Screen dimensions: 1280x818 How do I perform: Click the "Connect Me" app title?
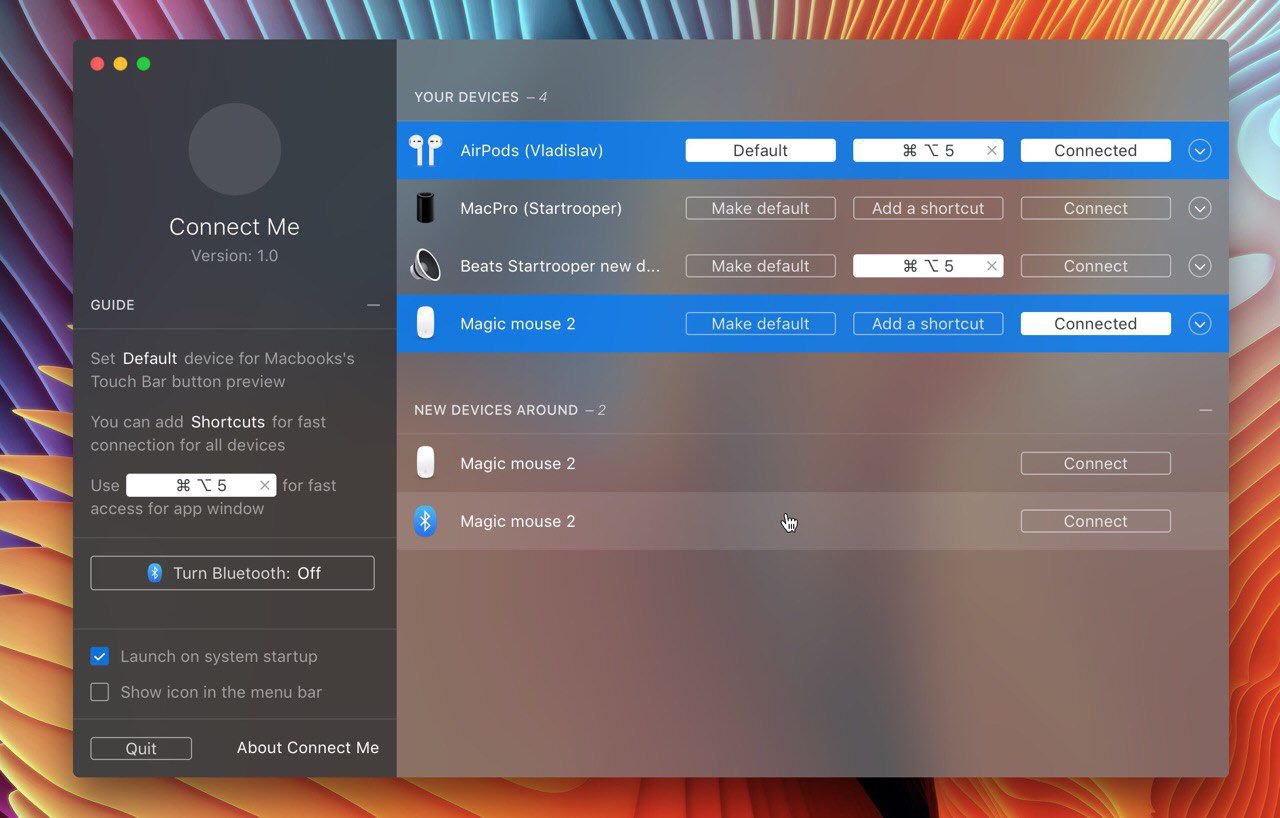tap(235, 227)
